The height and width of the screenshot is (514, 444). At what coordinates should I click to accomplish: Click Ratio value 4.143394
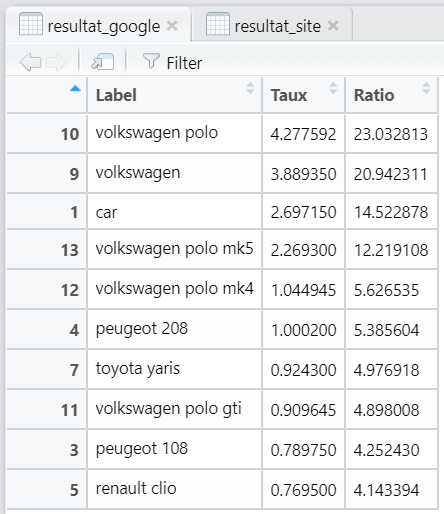[x=386, y=490]
